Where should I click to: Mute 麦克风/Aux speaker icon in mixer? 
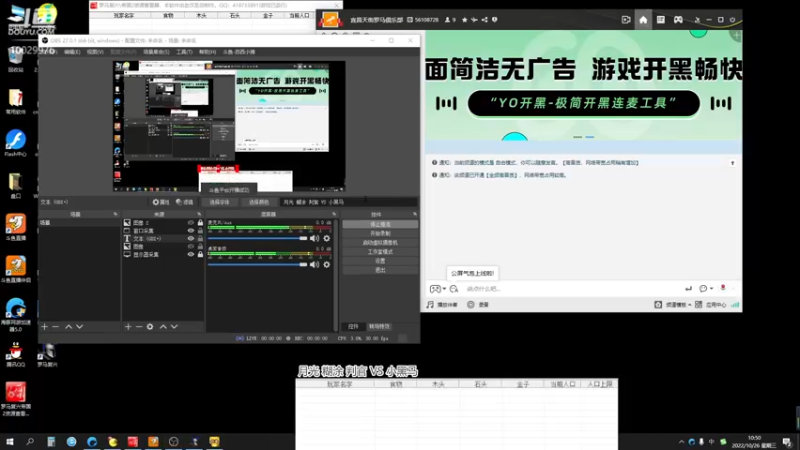pos(315,238)
